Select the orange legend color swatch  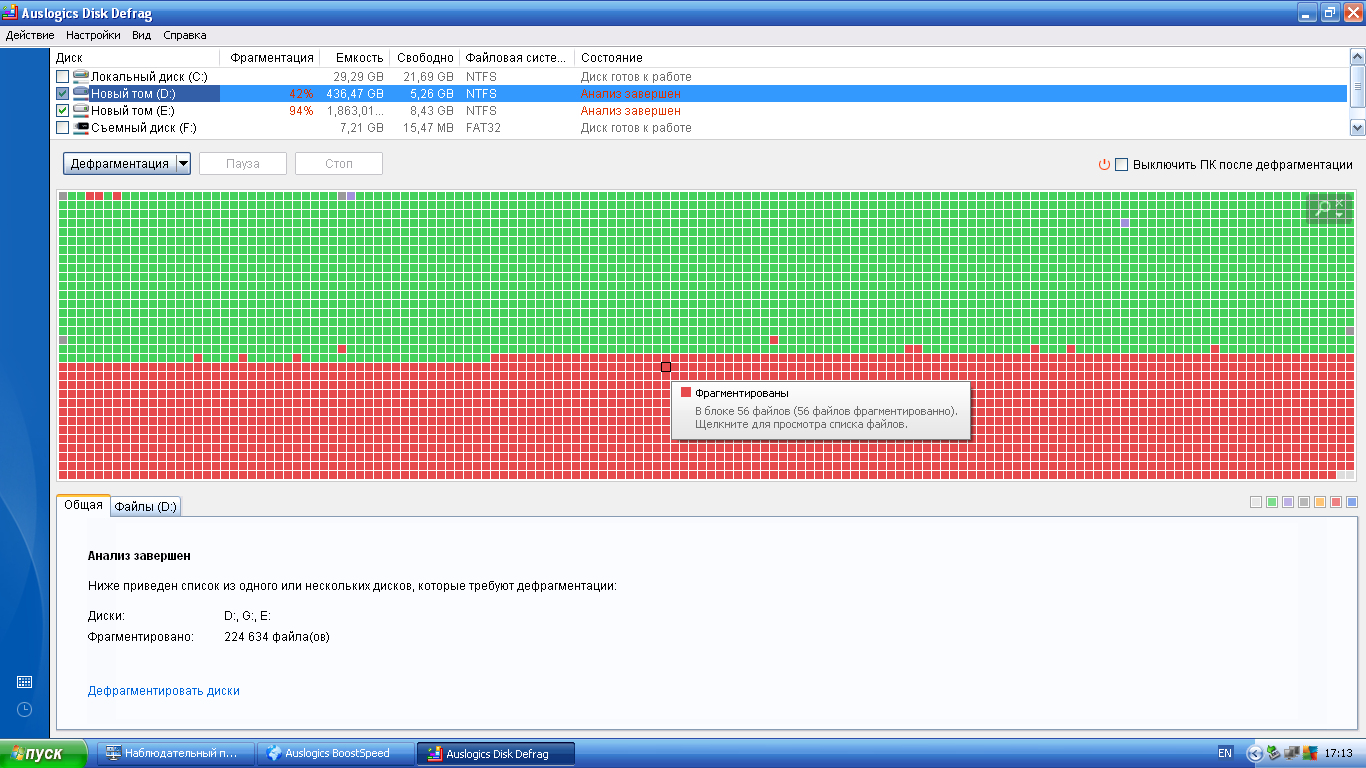(x=1320, y=502)
